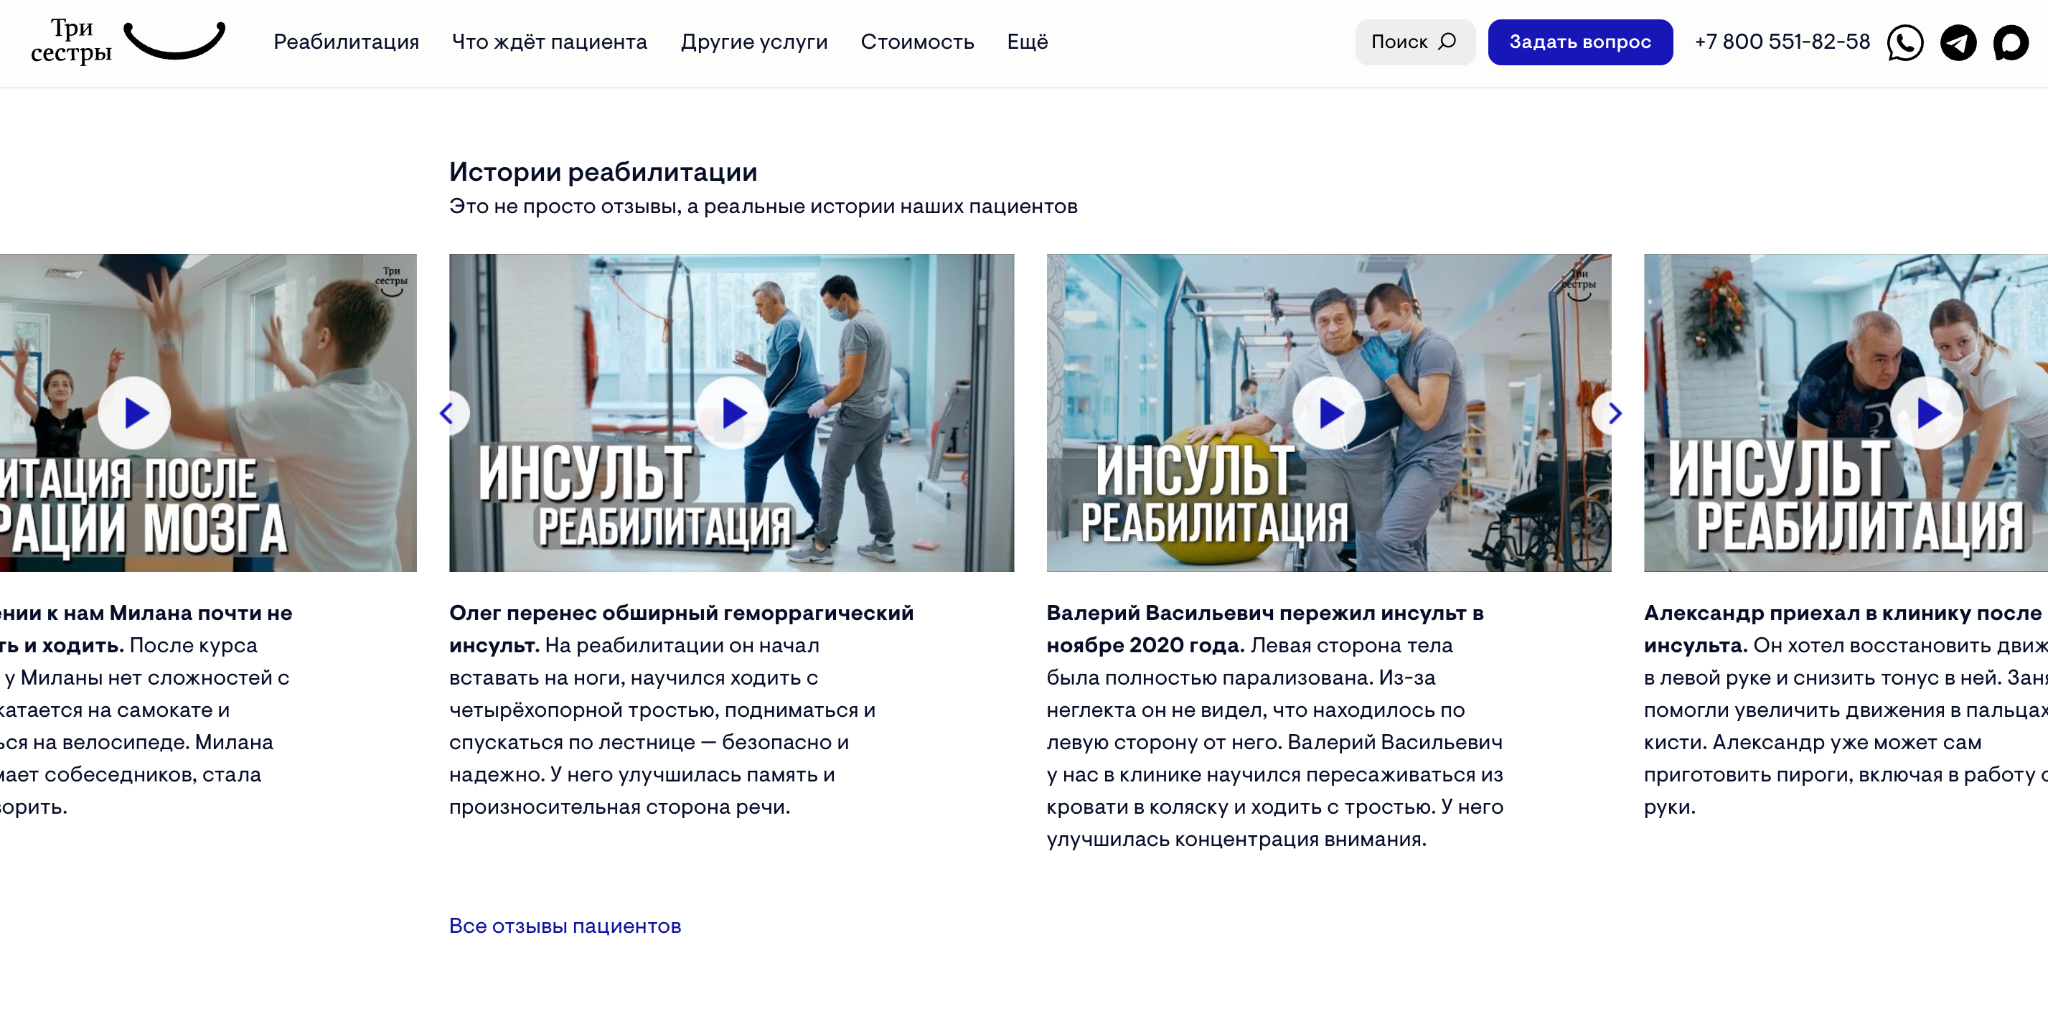Open the Другие услуги menu

[x=754, y=42]
